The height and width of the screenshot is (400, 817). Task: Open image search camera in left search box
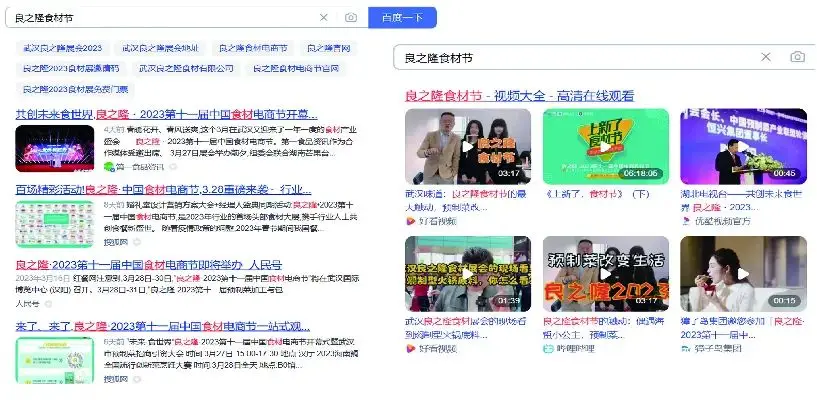click(351, 18)
